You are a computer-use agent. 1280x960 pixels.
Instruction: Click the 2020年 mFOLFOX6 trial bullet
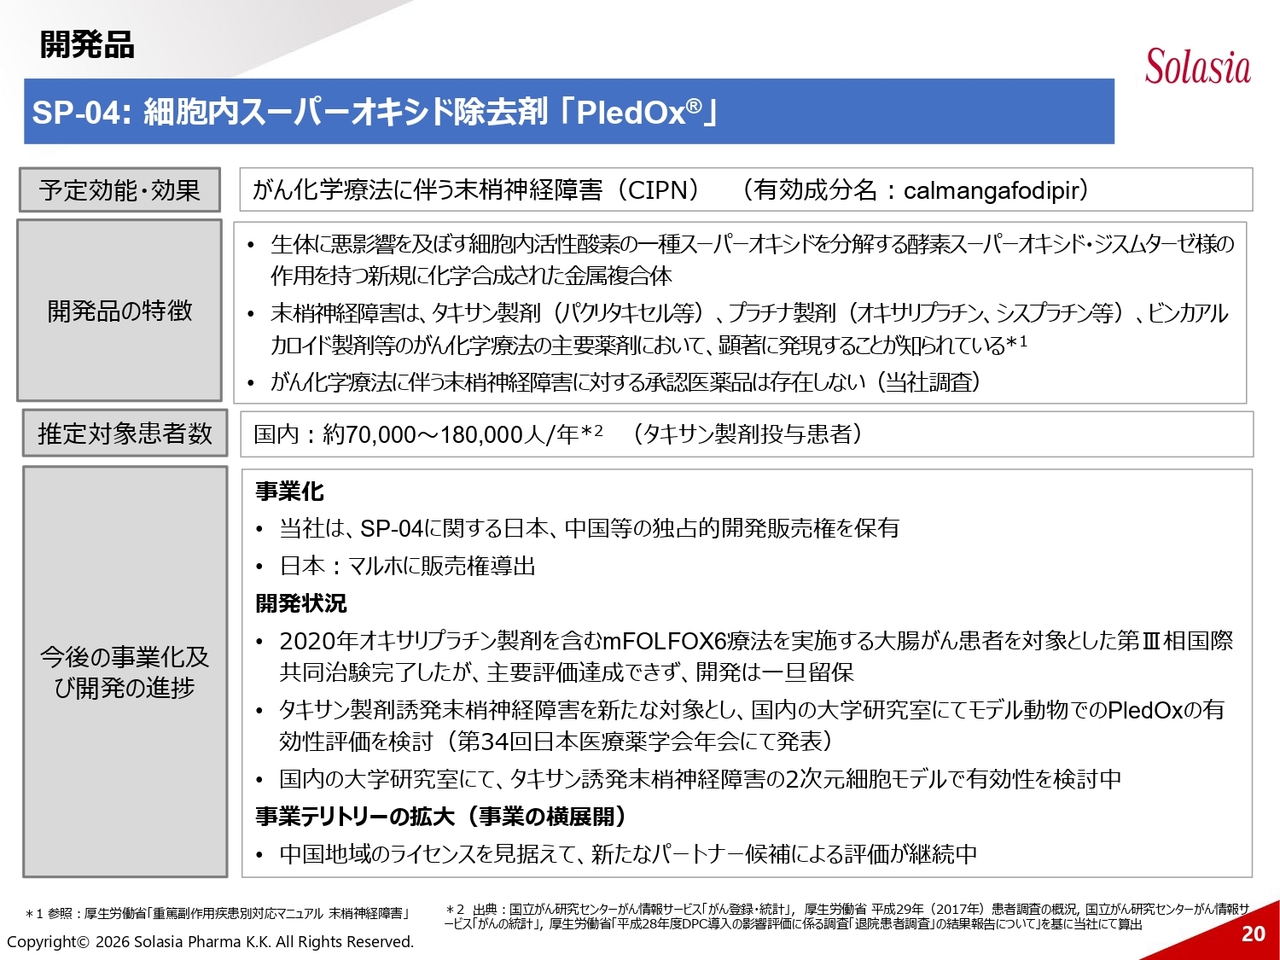point(755,656)
